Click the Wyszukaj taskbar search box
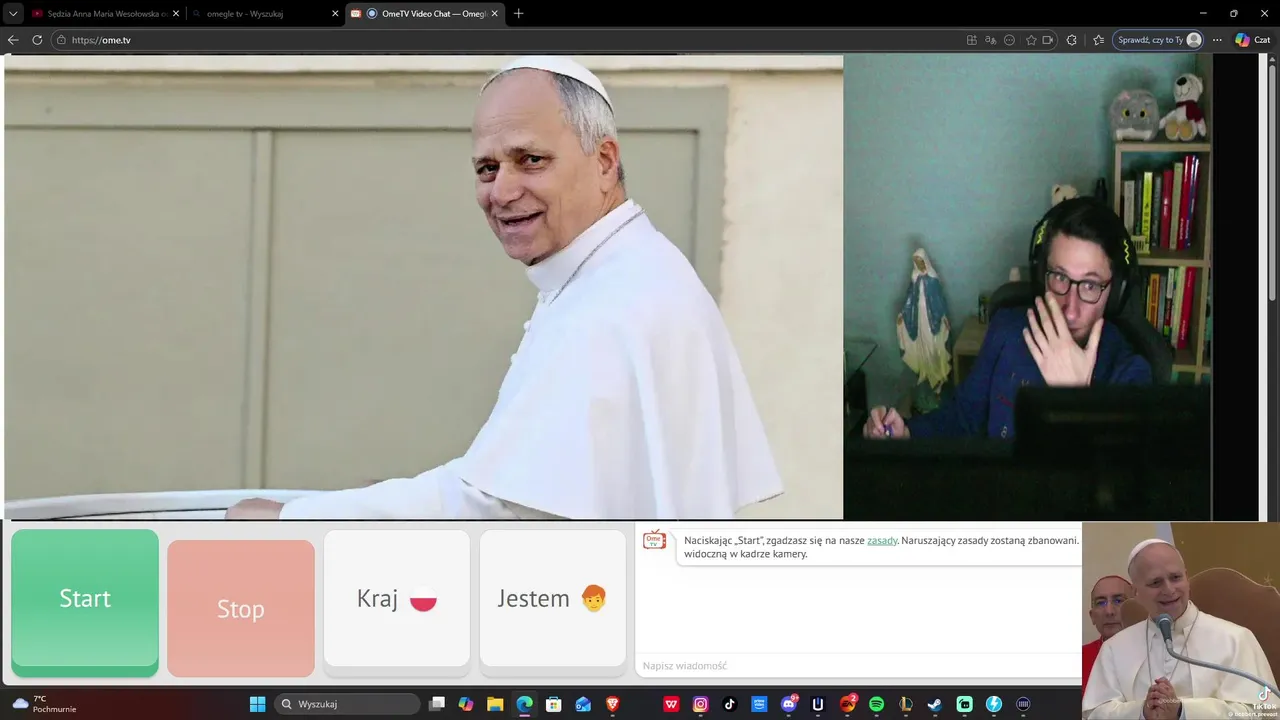 pyautogui.click(x=347, y=704)
